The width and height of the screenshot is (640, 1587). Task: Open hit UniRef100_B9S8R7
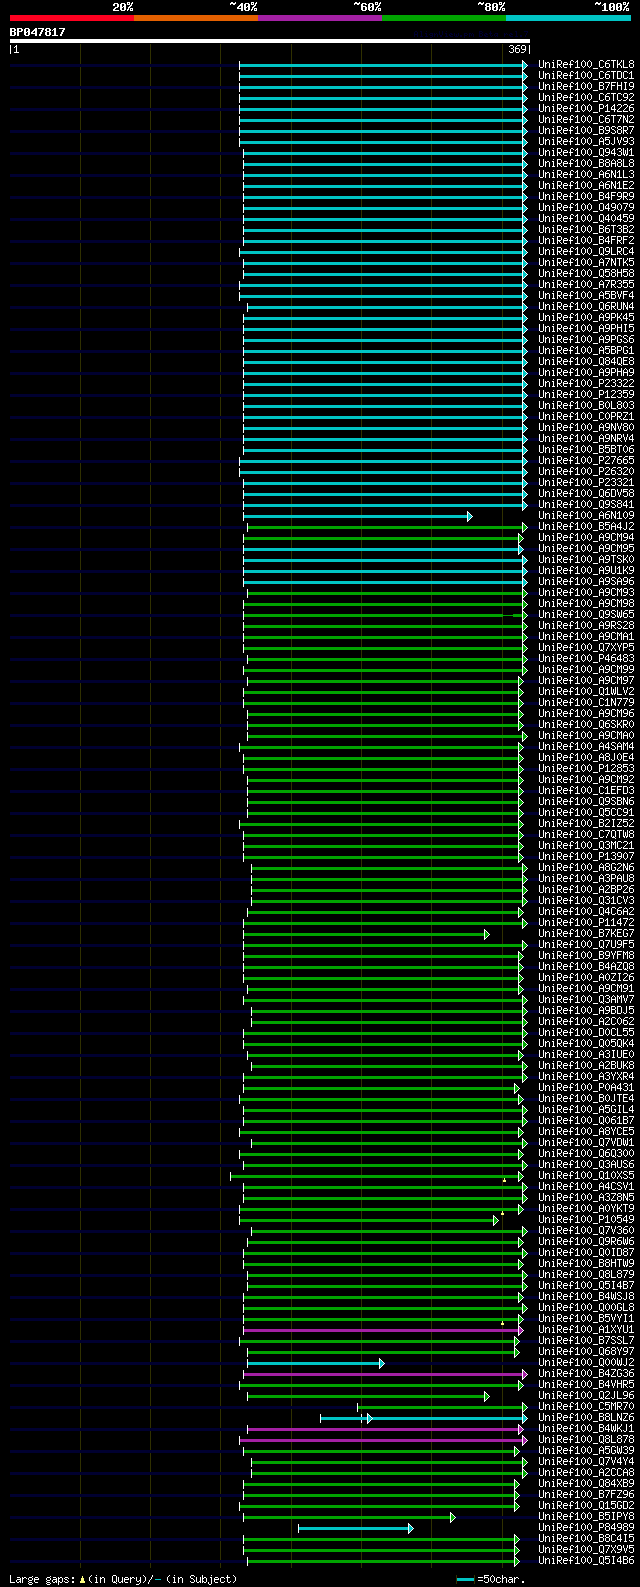click(586, 131)
